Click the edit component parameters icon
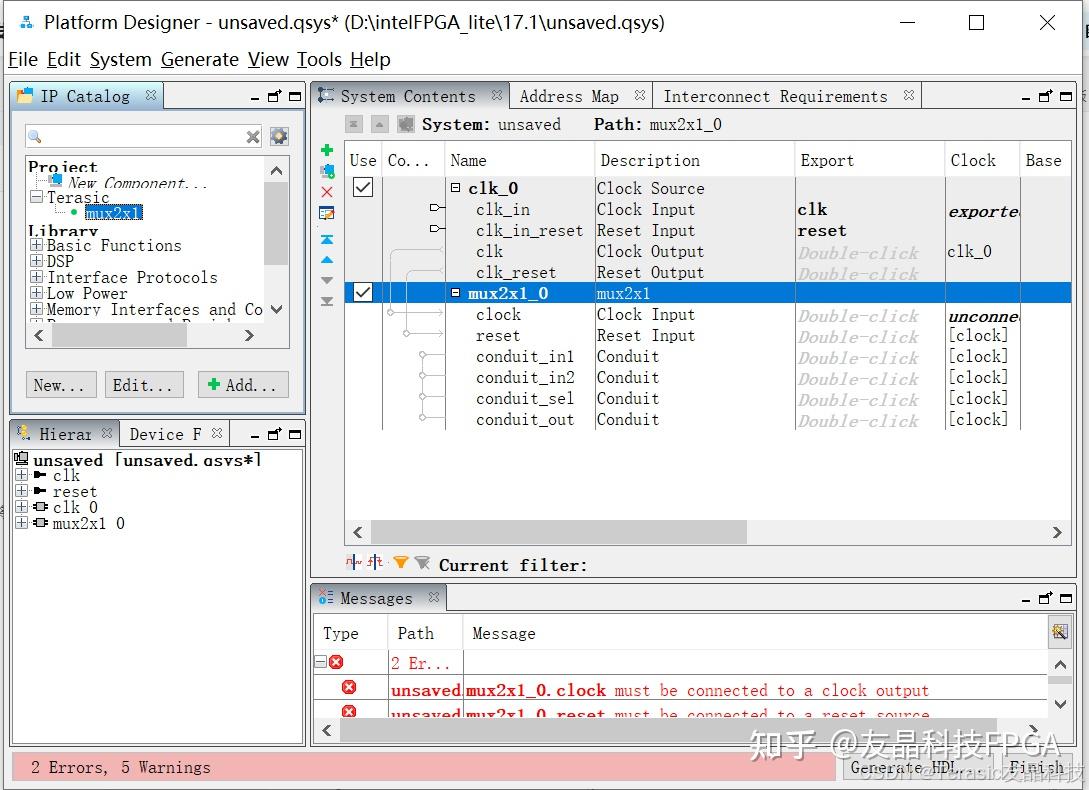This screenshot has width=1089, height=790. (x=327, y=213)
